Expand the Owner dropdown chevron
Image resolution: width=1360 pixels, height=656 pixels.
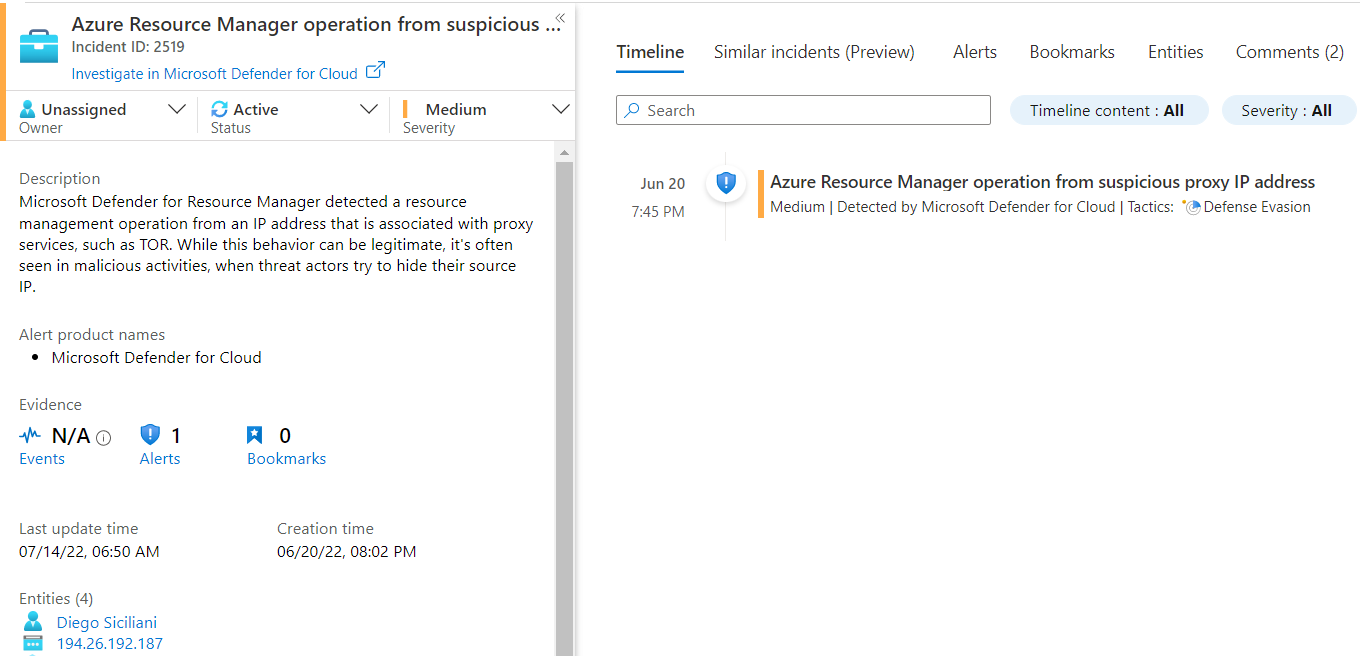pos(177,109)
